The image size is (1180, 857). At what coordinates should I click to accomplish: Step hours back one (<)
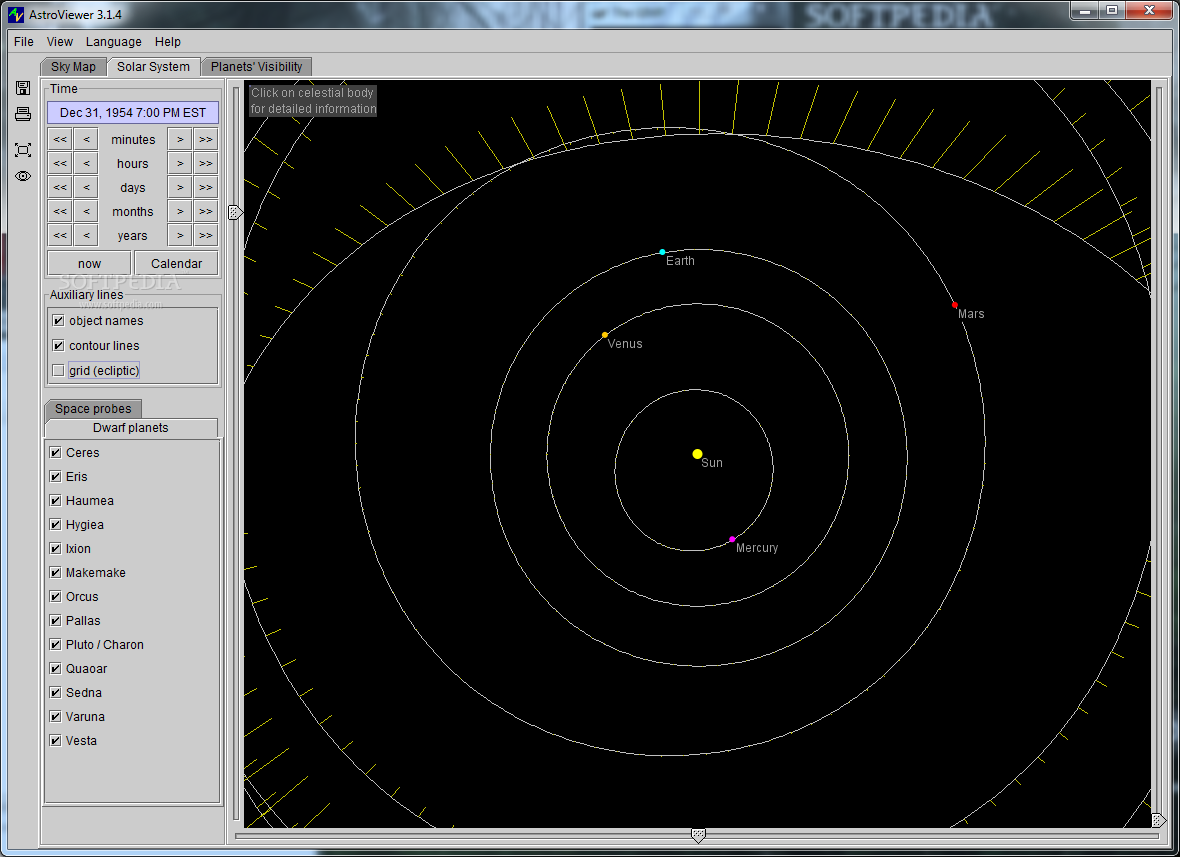tap(87, 163)
